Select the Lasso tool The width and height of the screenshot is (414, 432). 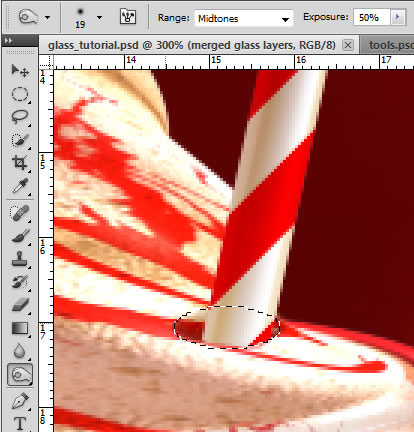point(20,117)
